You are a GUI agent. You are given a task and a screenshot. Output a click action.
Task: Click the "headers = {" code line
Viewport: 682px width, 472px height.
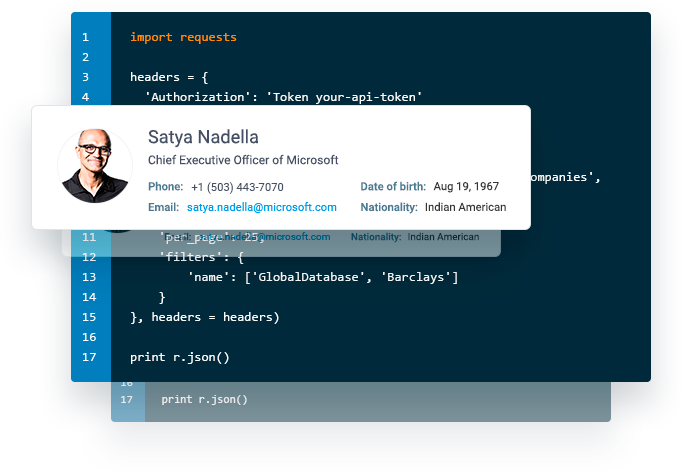click(x=169, y=77)
